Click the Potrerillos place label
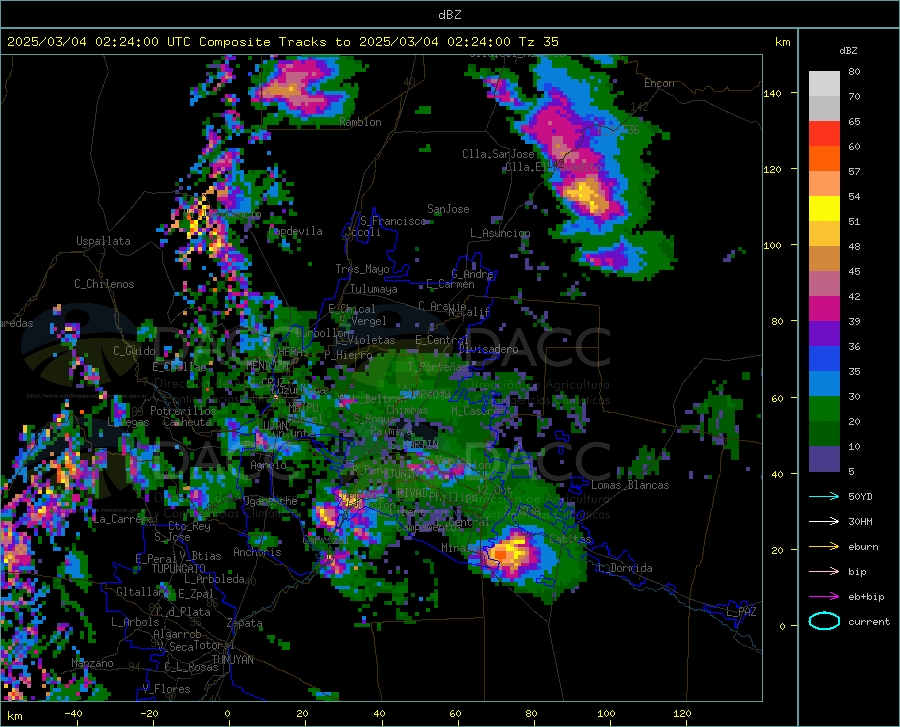The height and width of the screenshot is (727, 900). (x=183, y=411)
